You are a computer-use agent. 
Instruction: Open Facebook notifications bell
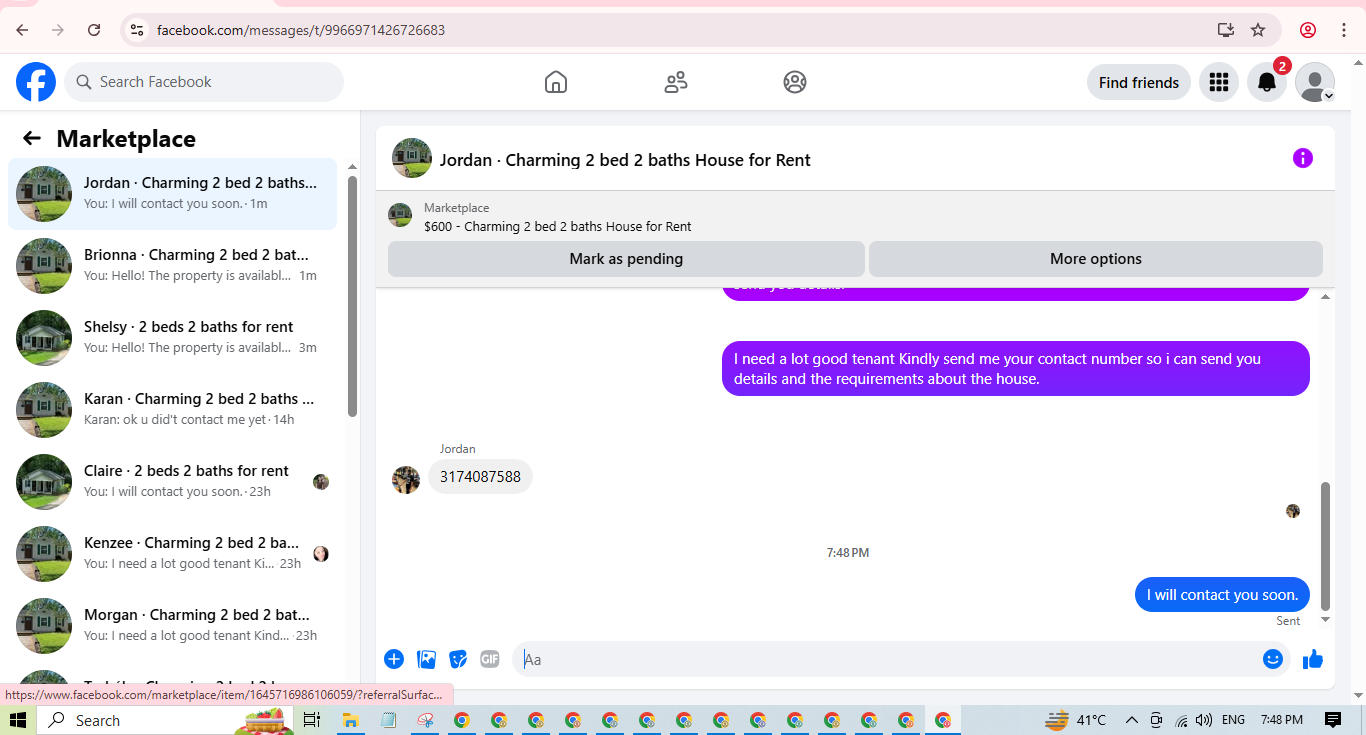point(1267,82)
